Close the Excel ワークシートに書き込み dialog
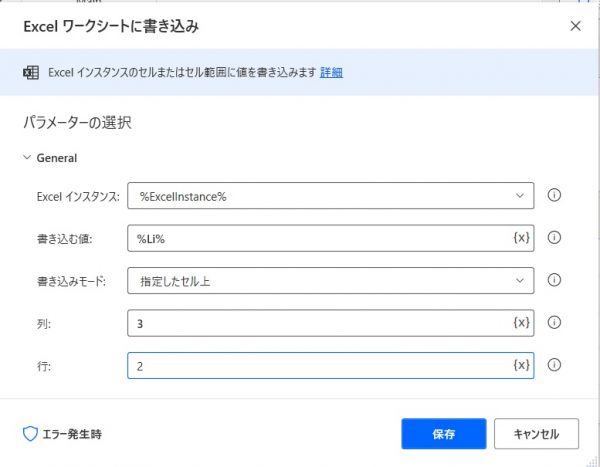 click(575, 26)
